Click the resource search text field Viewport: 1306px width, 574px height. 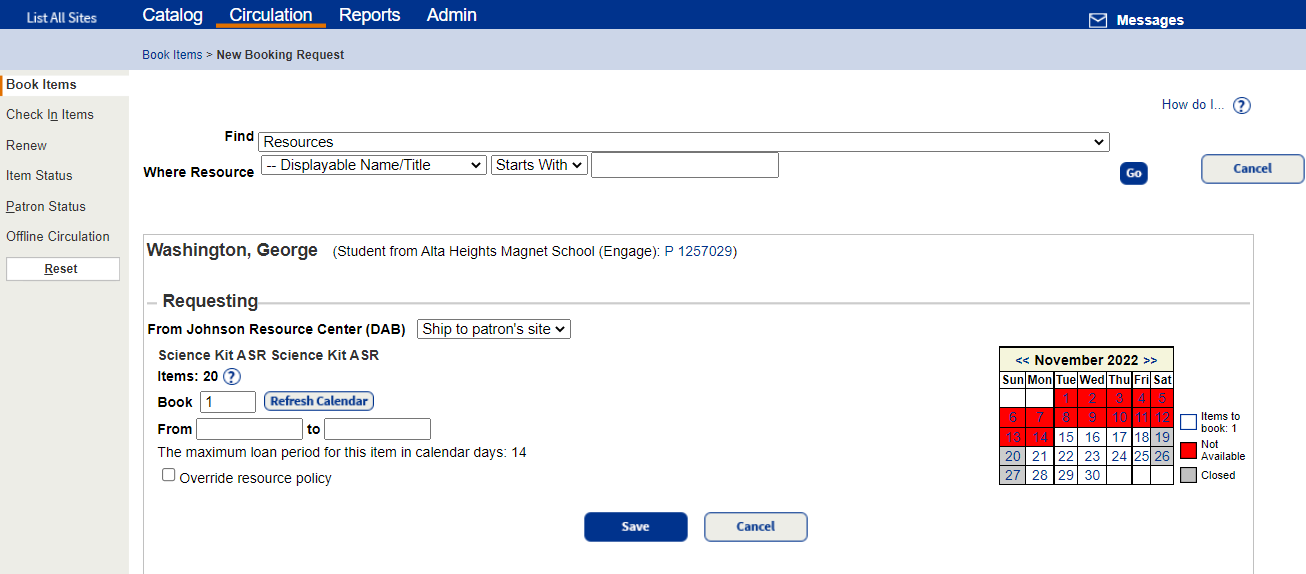point(685,165)
